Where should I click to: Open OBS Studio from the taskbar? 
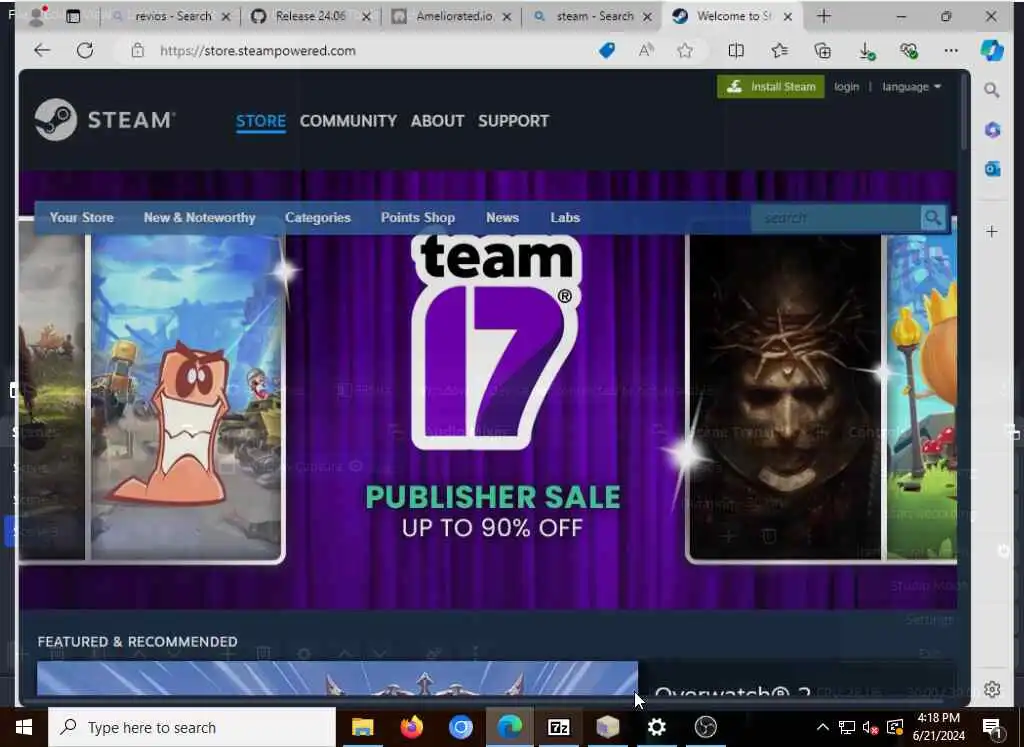pos(705,727)
